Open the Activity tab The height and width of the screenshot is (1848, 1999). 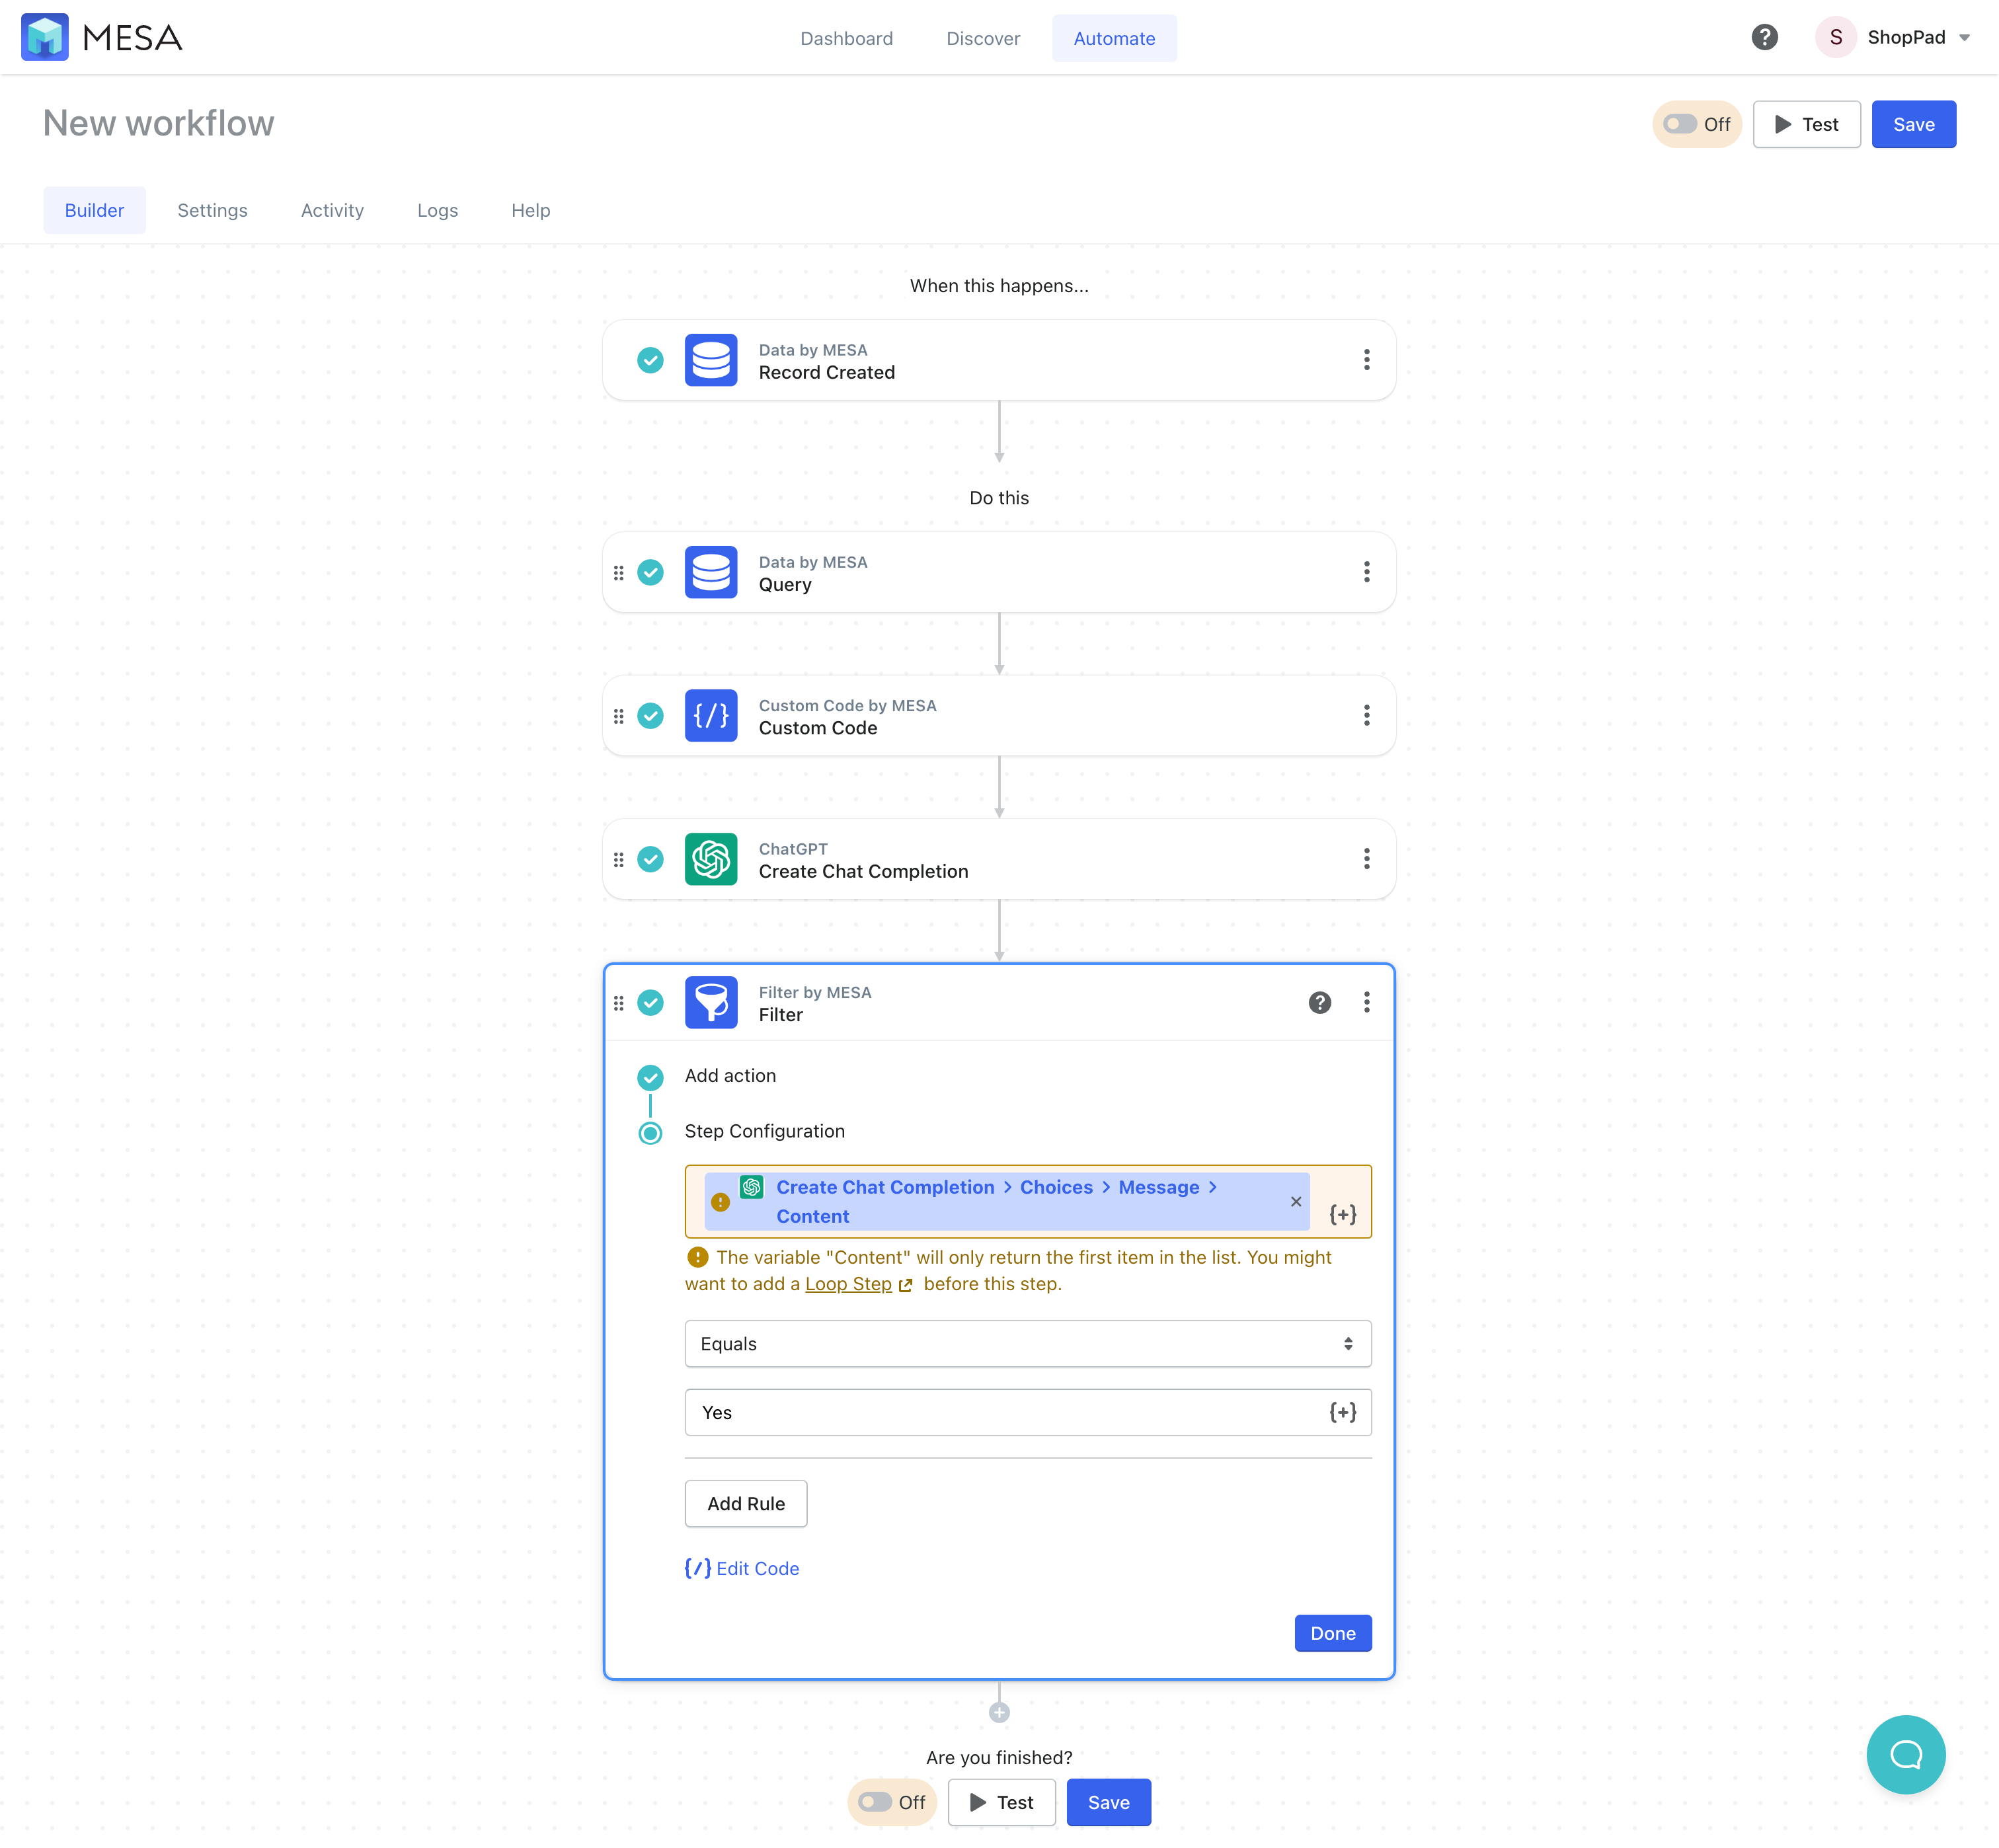pos(332,210)
